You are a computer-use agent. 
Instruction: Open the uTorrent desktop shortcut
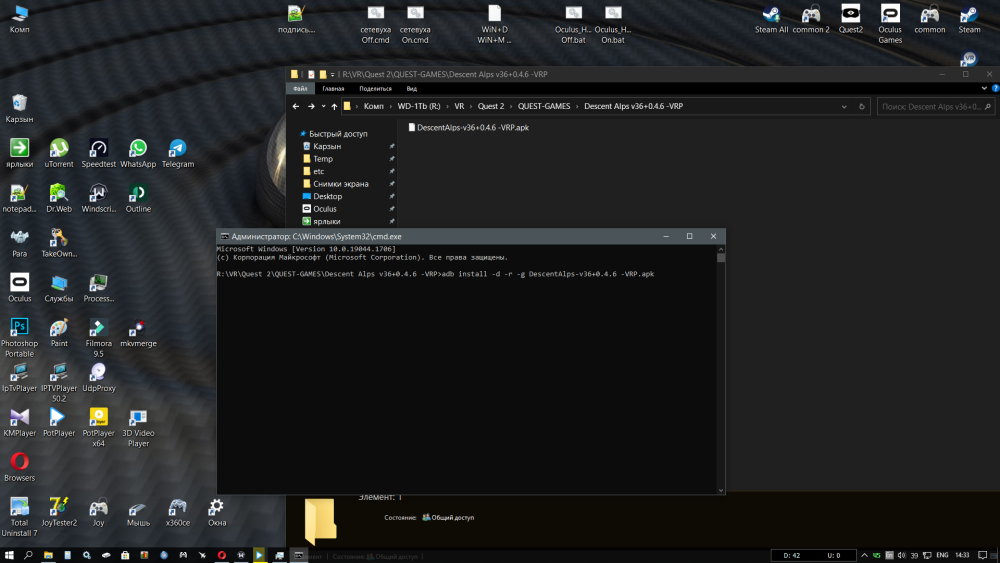[x=59, y=154]
